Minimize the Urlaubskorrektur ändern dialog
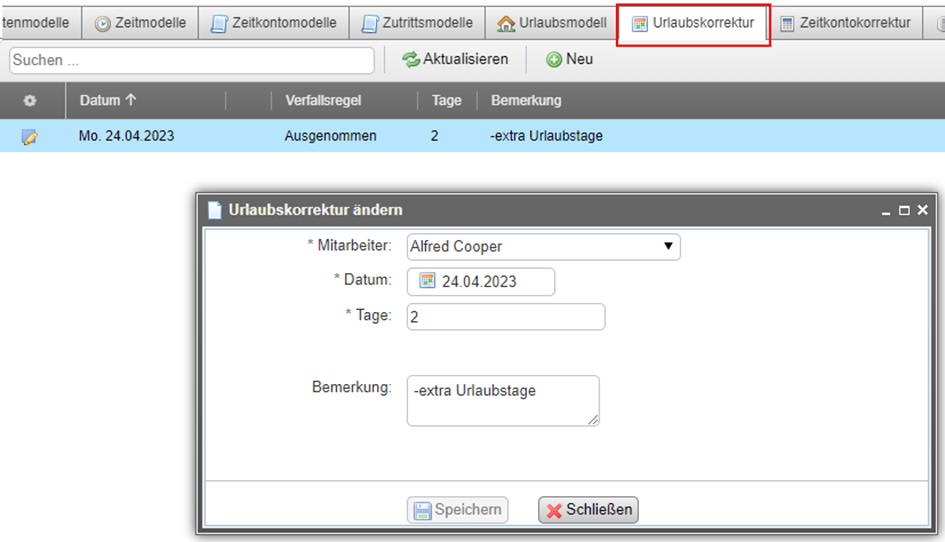This screenshot has width=945, height=542. pyautogui.click(x=886, y=211)
